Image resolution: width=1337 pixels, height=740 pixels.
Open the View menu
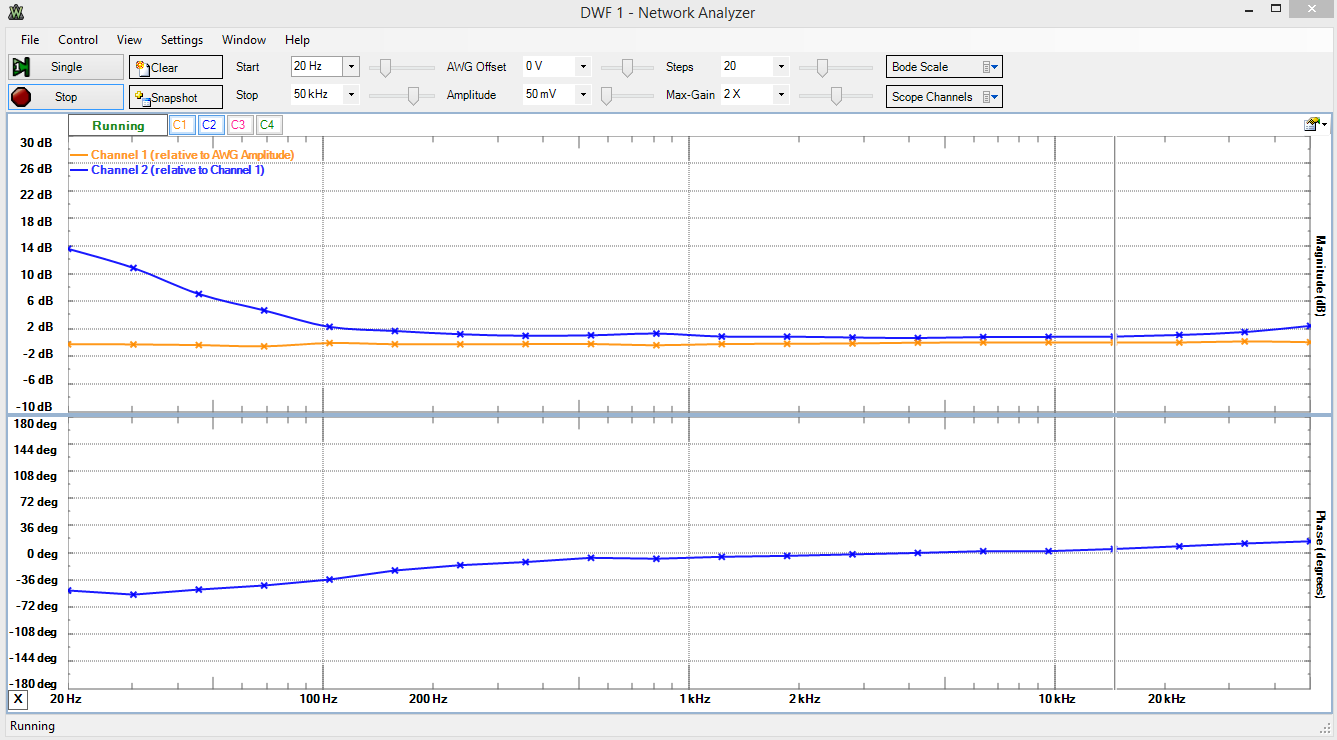click(129, 40)
